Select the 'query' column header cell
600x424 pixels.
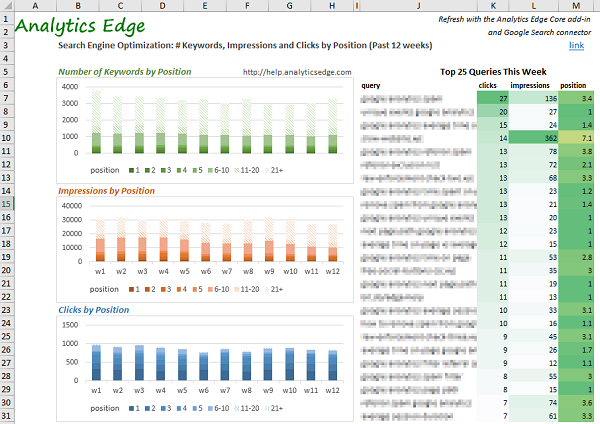(x=418, y=85)
